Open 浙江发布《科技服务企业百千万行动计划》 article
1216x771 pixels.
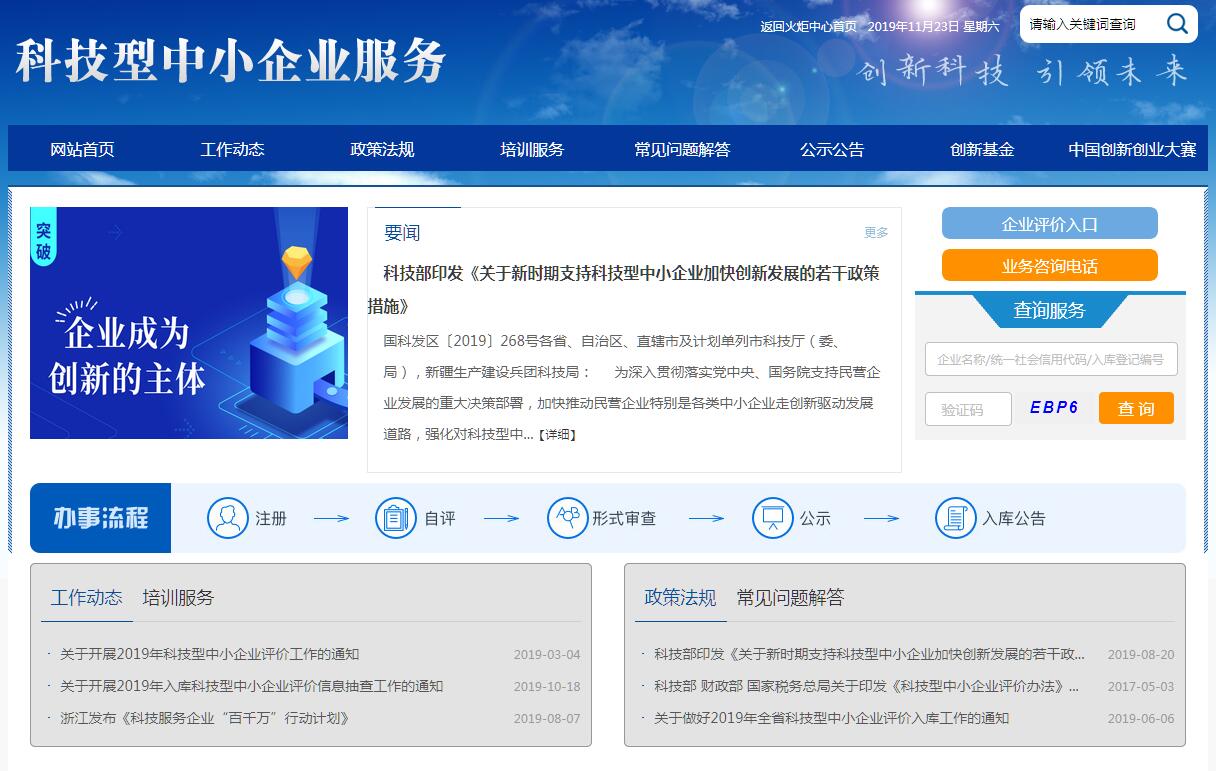tap(204, 718)
